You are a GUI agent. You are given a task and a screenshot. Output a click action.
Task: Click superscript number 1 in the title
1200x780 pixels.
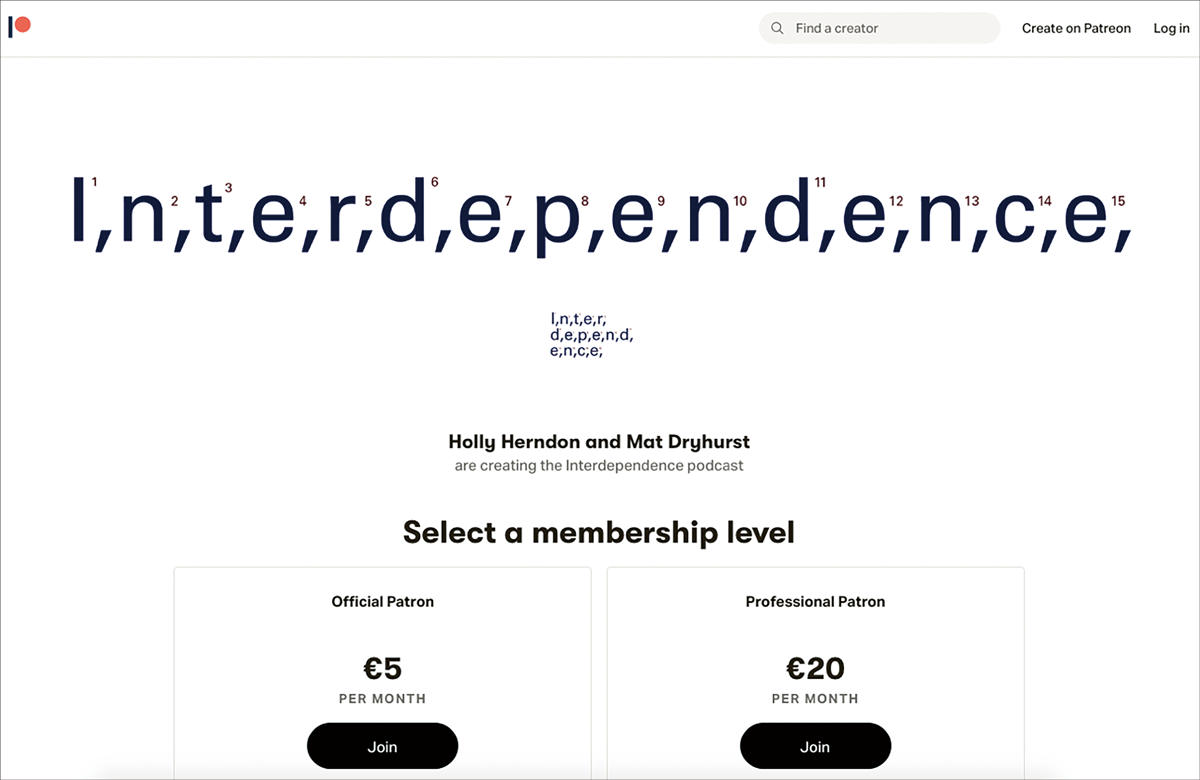pyautogui.click(x=94, y=182)
